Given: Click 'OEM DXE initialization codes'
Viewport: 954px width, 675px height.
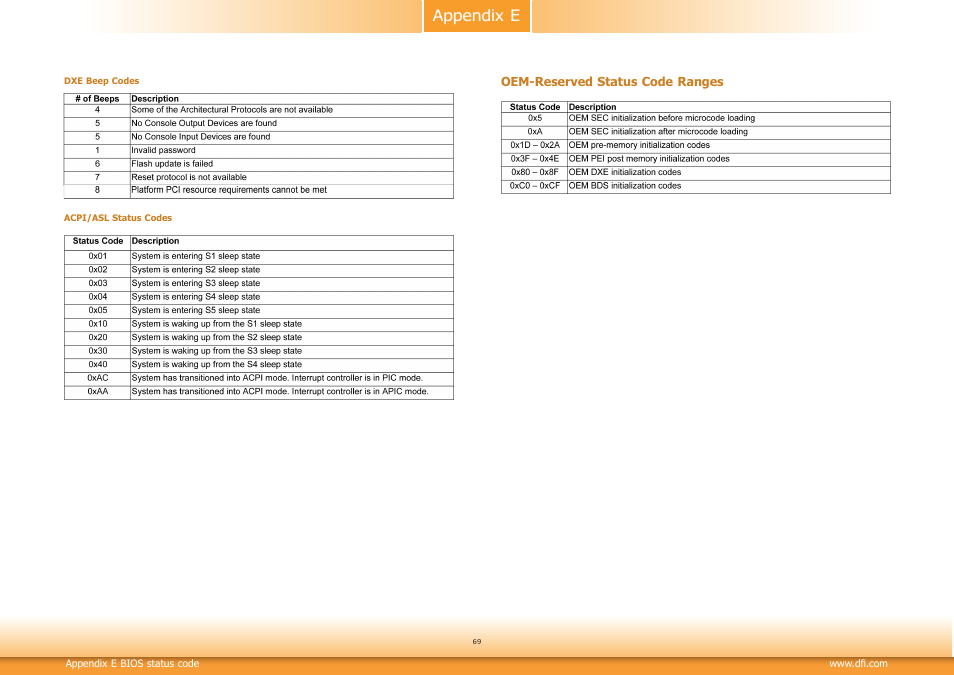Looking at the screenshot, I should 625,172.
